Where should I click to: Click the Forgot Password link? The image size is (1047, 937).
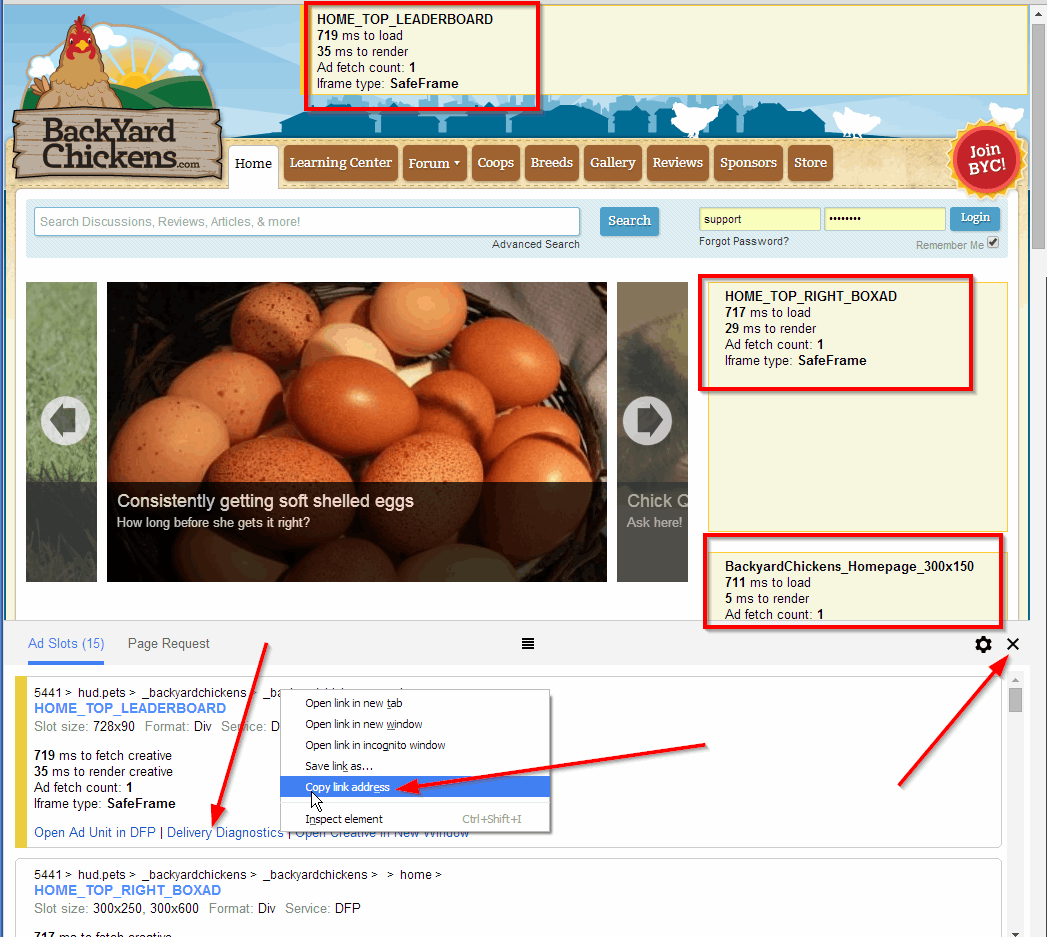tap(743, 241)
